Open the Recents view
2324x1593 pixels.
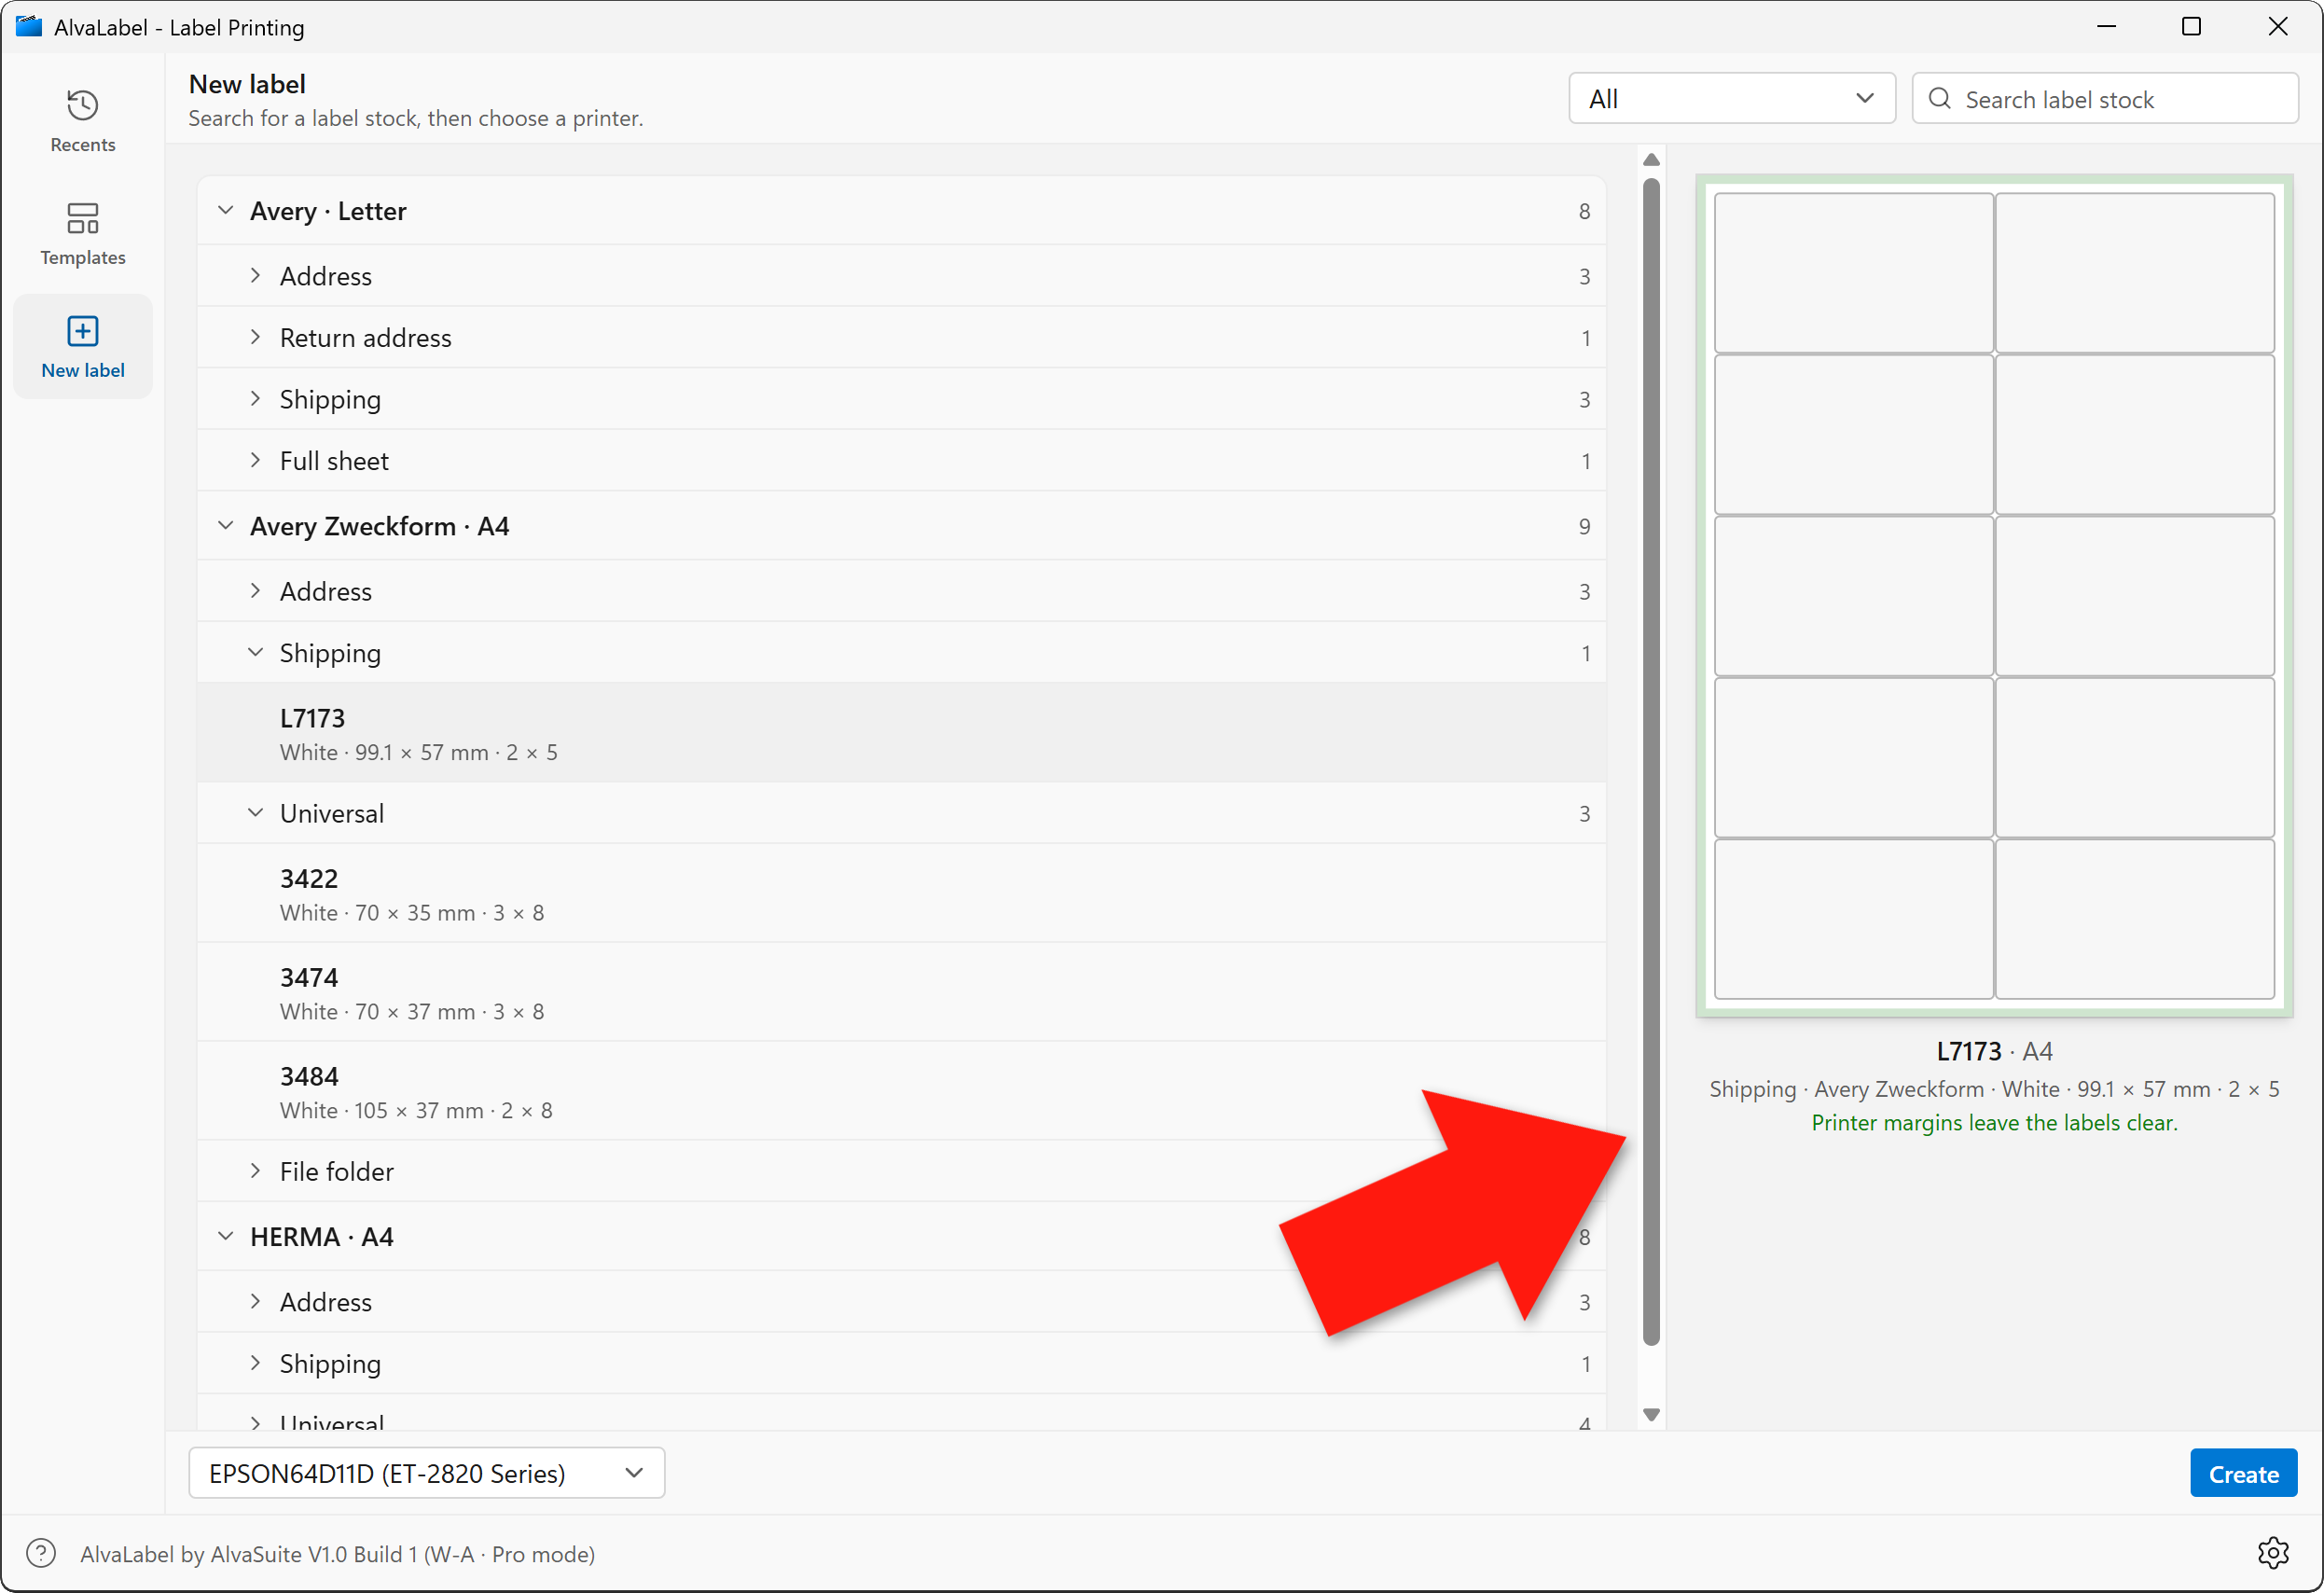click(x=82, y=121)
